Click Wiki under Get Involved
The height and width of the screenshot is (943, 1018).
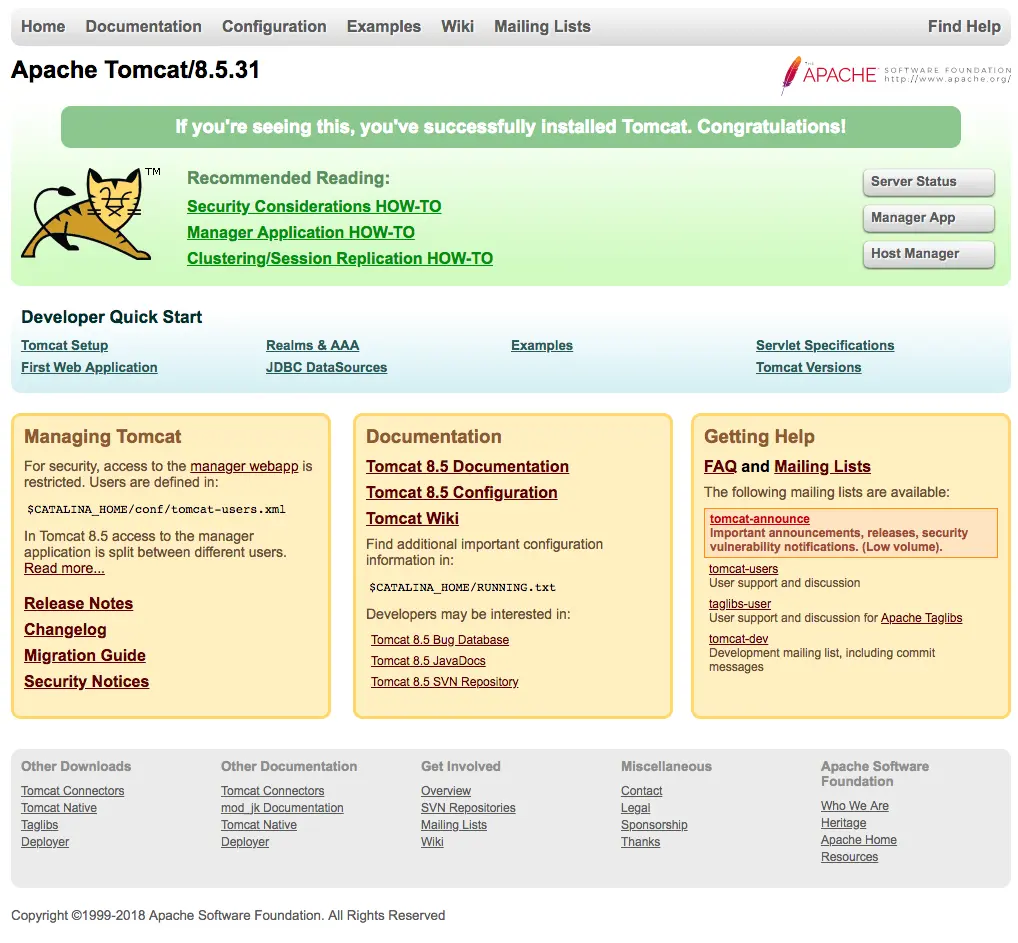pyautogui.click(x=432, y=842)
